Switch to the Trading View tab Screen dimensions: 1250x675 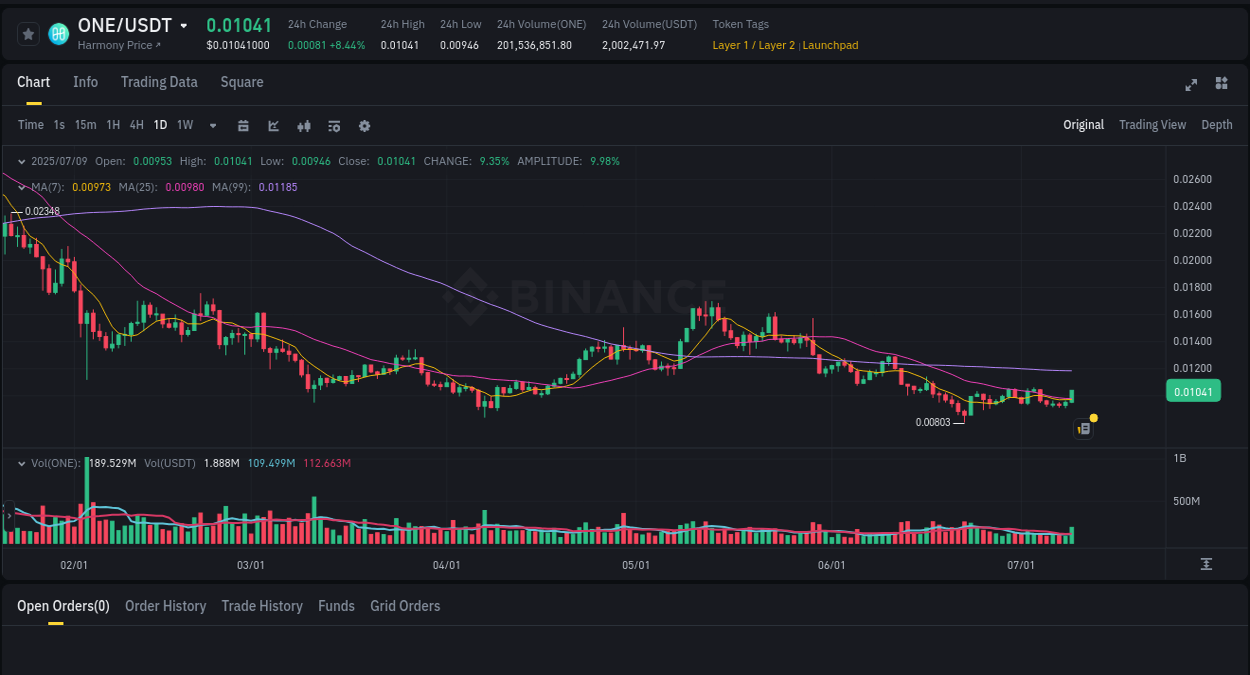(x=1152, y=125)
